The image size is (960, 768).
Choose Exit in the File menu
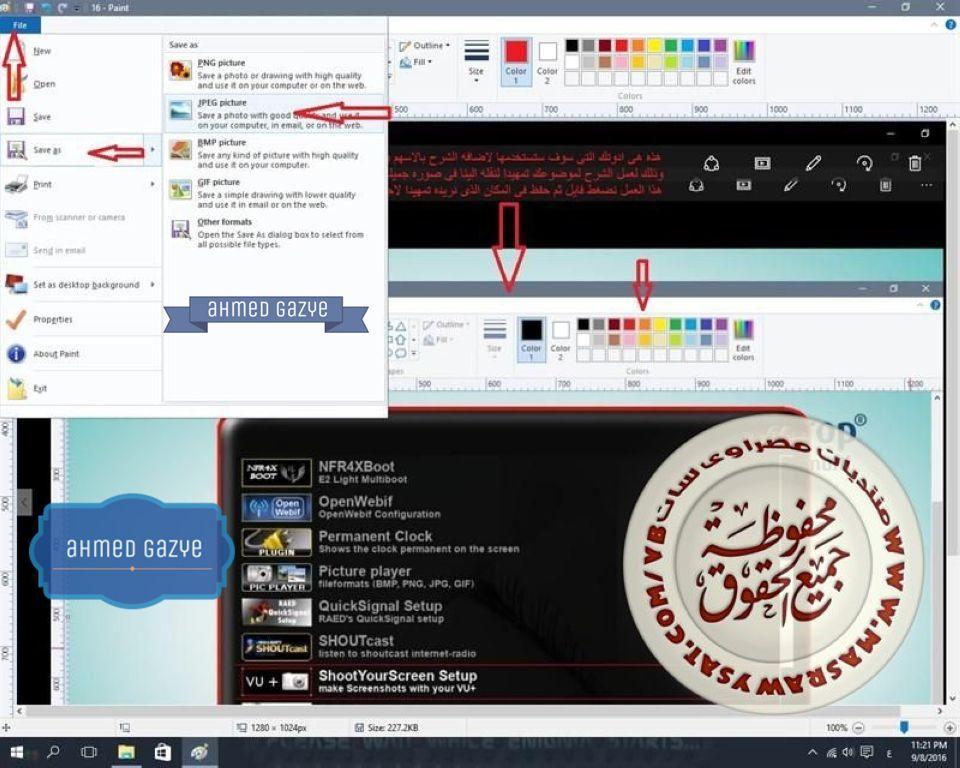click(81, 388)
